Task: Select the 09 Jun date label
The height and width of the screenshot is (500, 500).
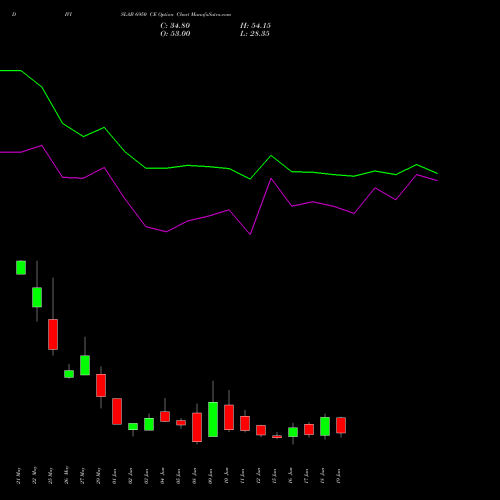Action: [x=211, y=476]
